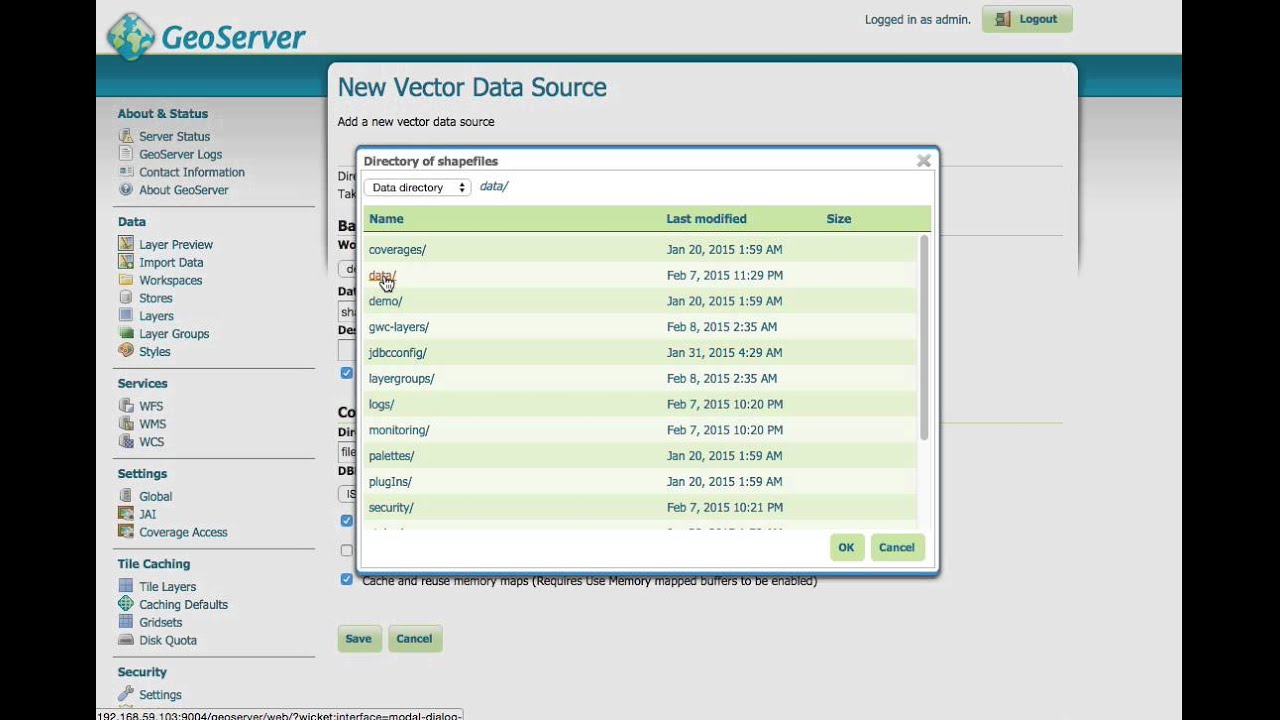This screenshot has height=720, width=1280.
Task: Click the Gridsets icon
Action: point(126,622)
